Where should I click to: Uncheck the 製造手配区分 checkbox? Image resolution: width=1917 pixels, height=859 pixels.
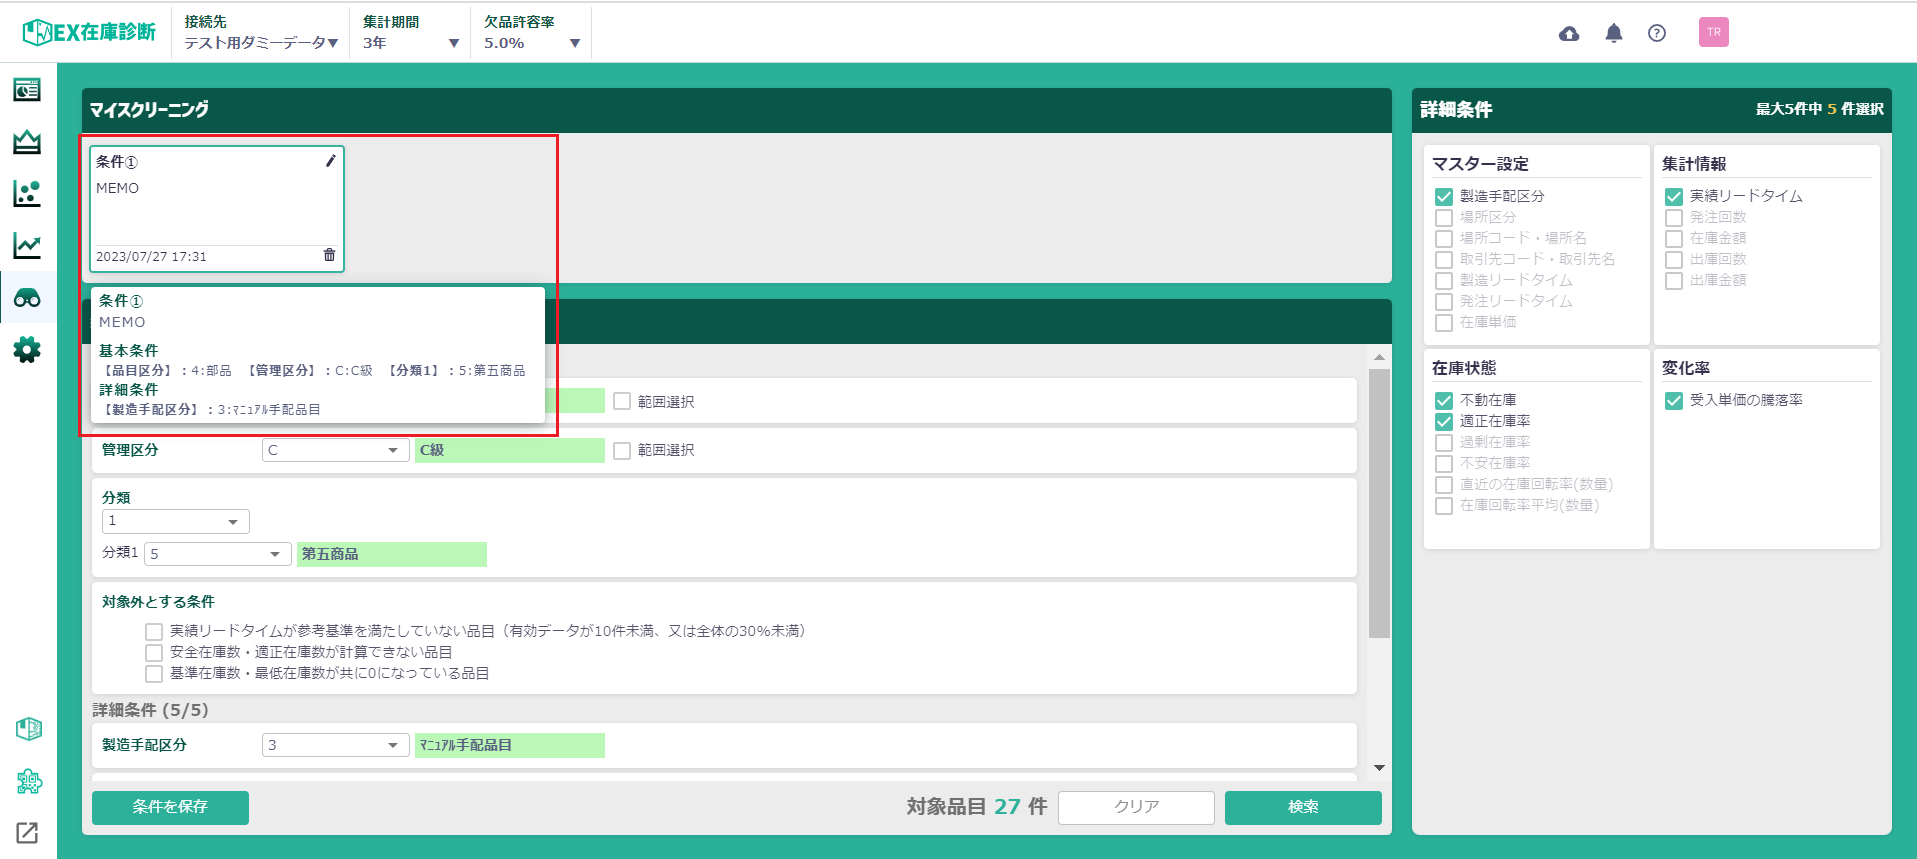click(1444, 197)
